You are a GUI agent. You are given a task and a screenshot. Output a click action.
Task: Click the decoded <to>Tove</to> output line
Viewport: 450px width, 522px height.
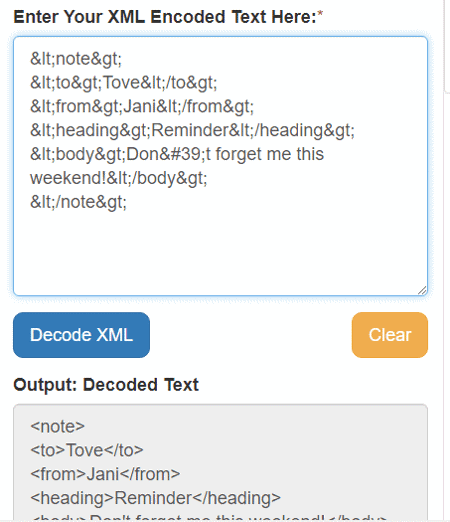87,450
